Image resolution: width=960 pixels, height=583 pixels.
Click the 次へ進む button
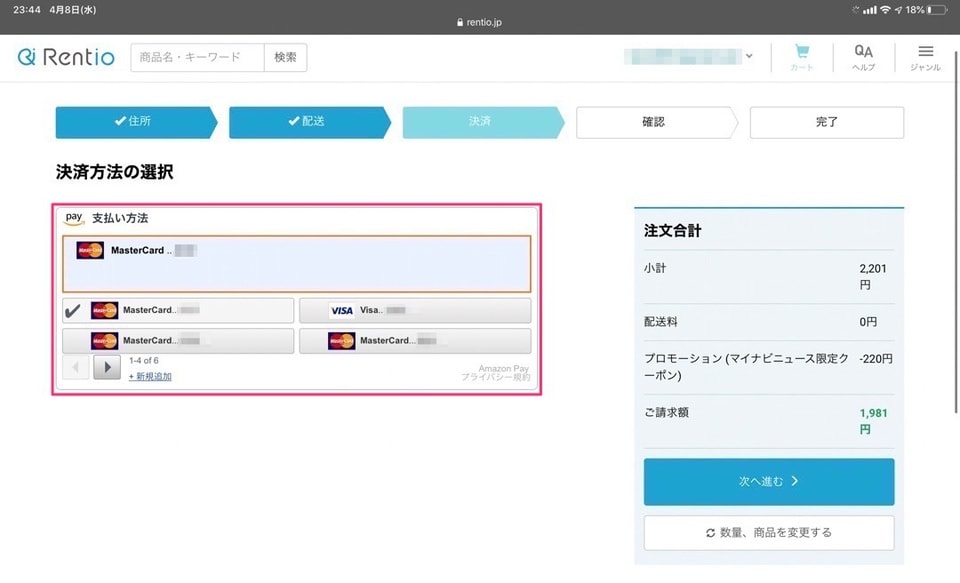coord(768,481)
